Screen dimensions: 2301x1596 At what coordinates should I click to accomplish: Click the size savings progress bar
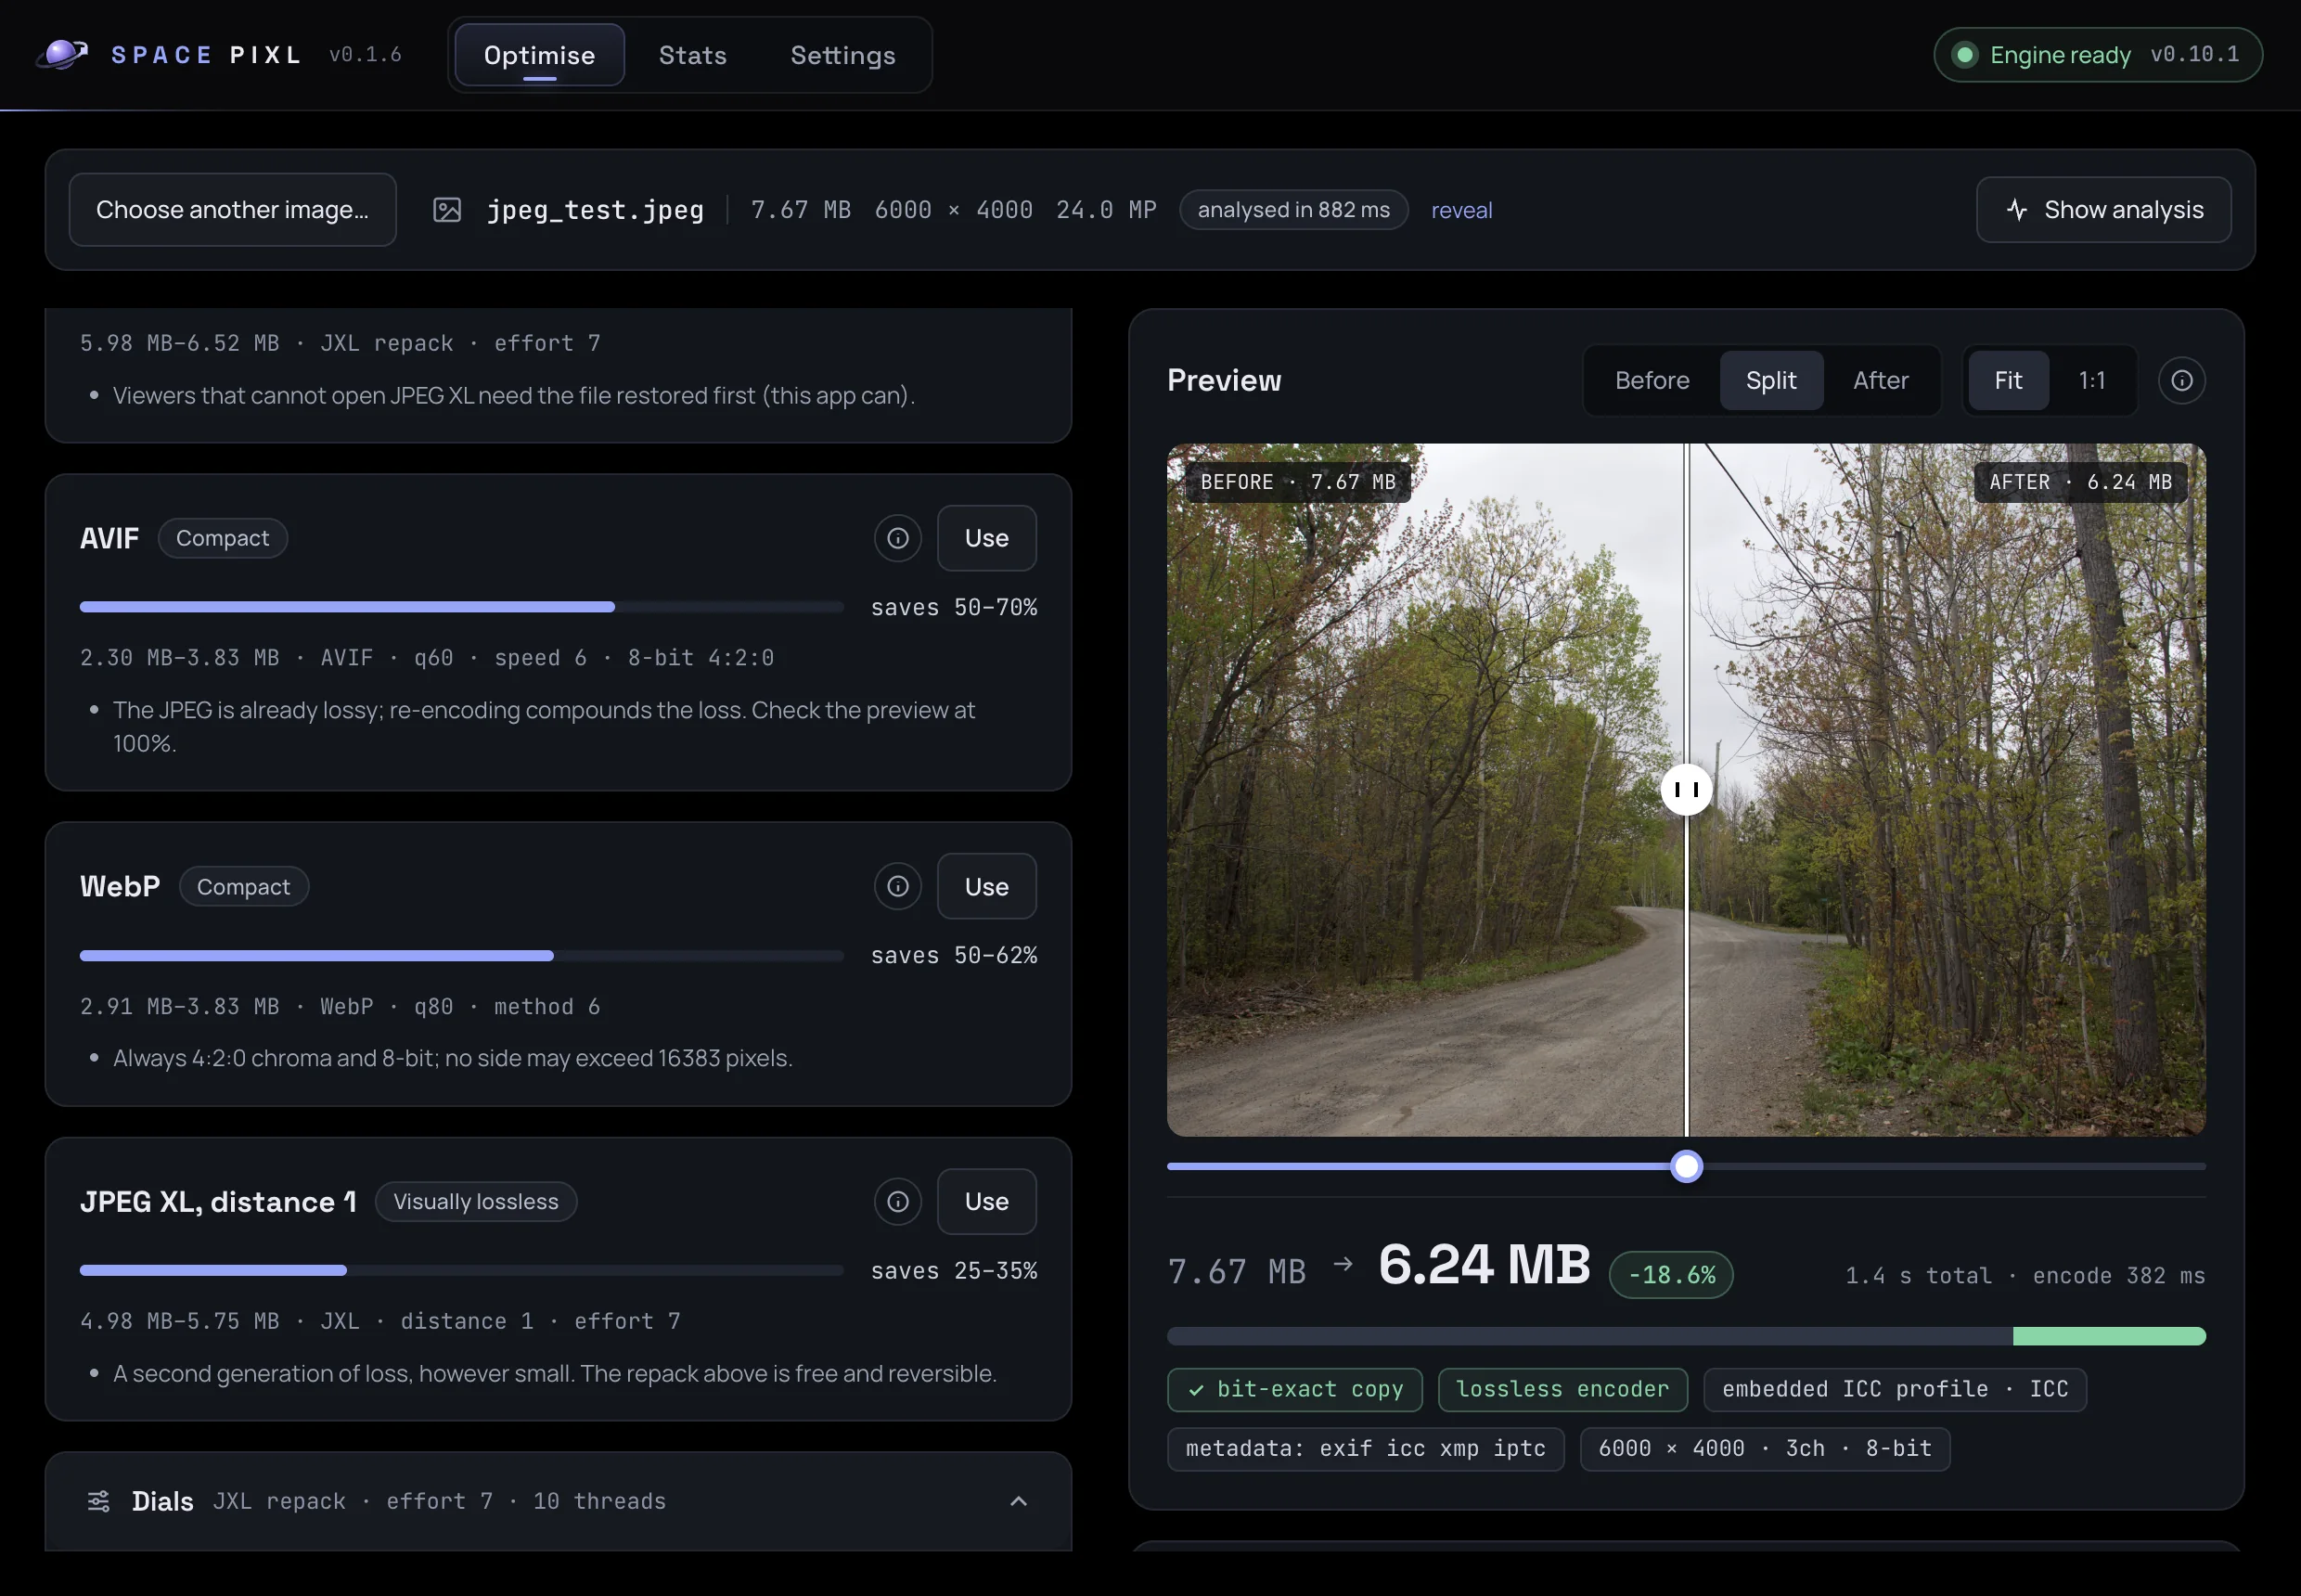(1686, 1336)
